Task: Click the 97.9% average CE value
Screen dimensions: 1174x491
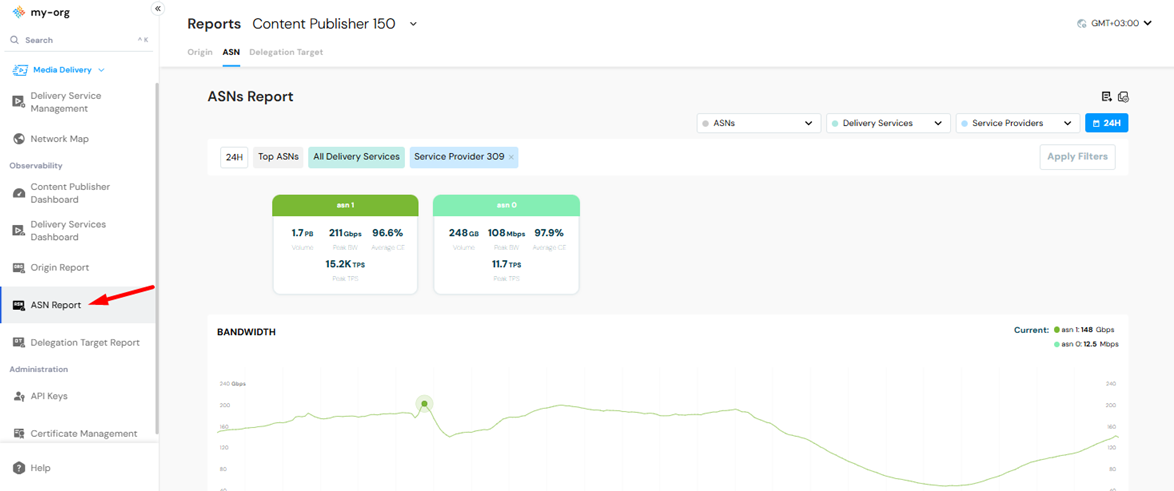Action: click(549, 233)
